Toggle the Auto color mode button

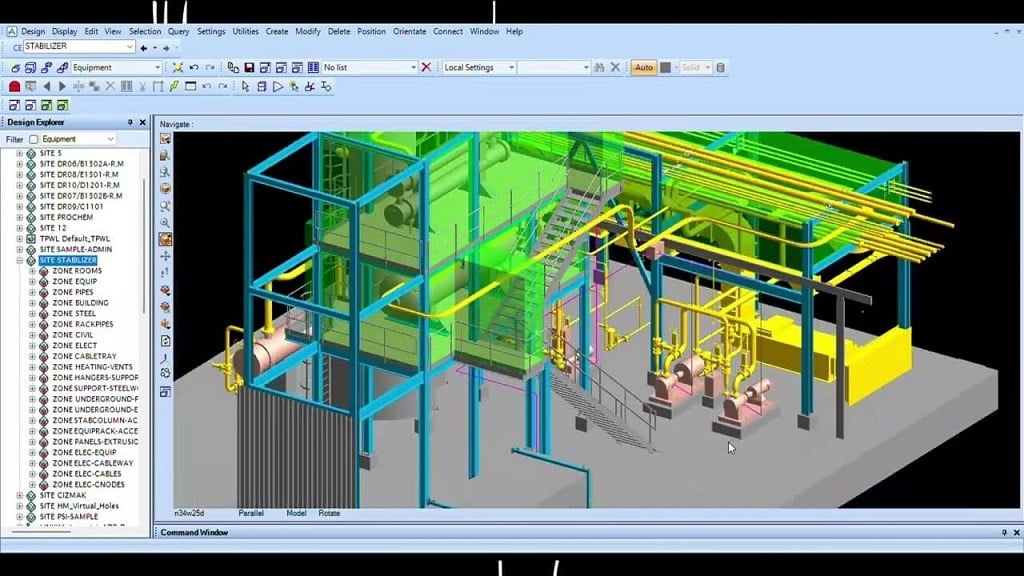tap(643, 66)
